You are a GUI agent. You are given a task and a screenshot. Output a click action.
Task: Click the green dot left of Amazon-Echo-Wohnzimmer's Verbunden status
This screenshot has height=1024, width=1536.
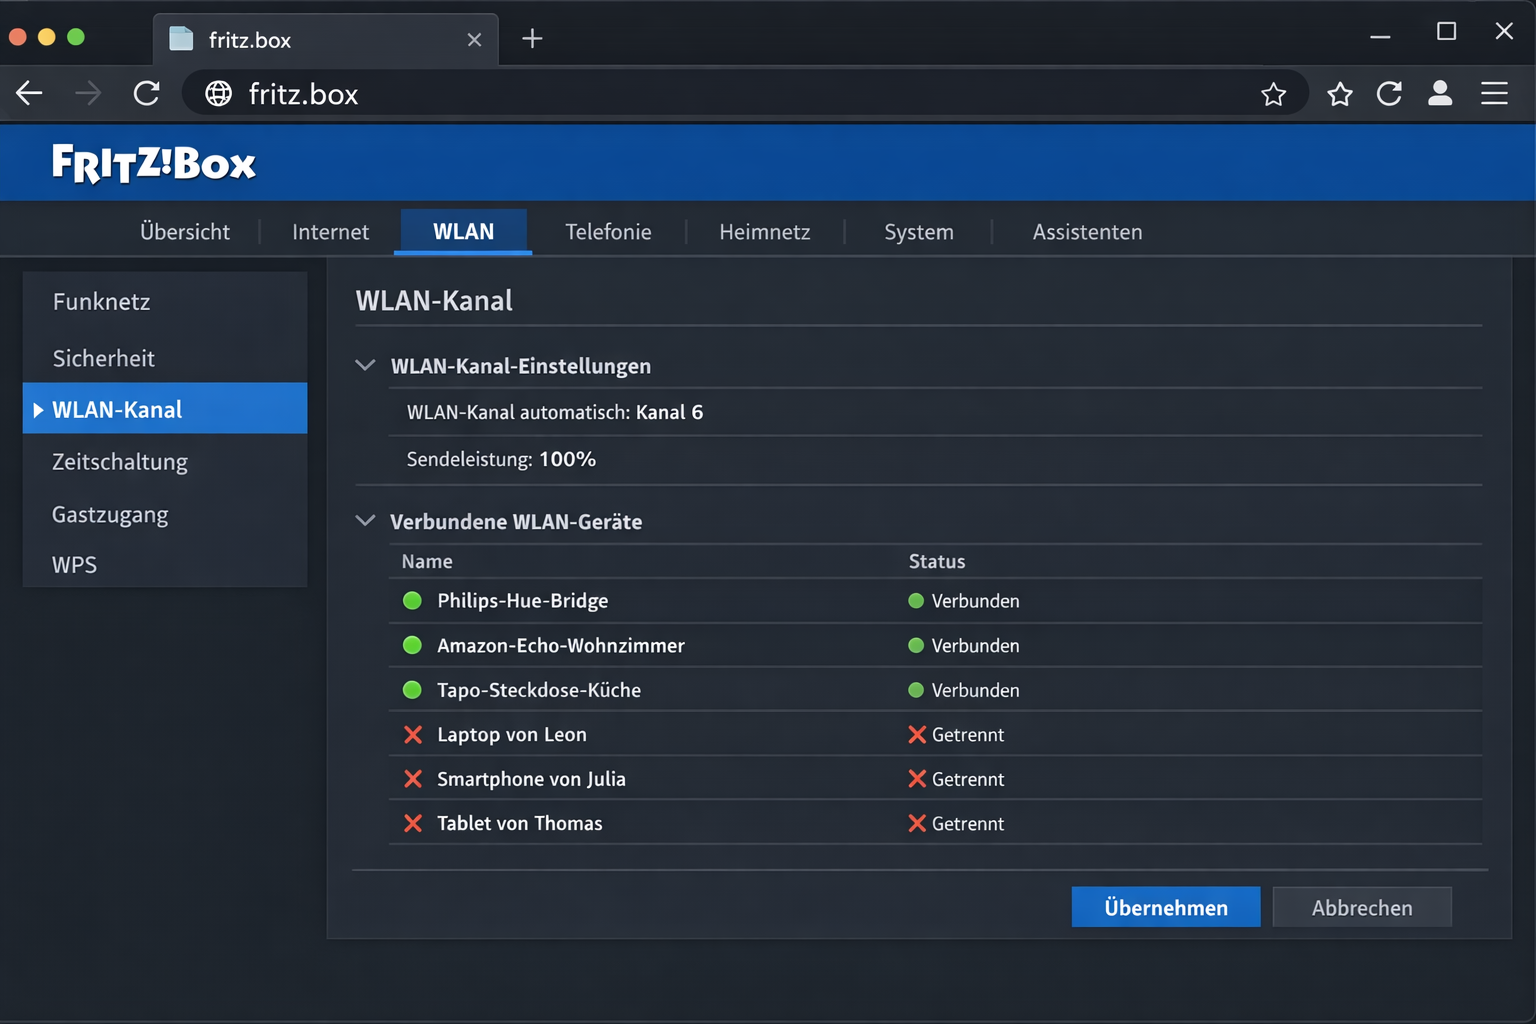915,645
